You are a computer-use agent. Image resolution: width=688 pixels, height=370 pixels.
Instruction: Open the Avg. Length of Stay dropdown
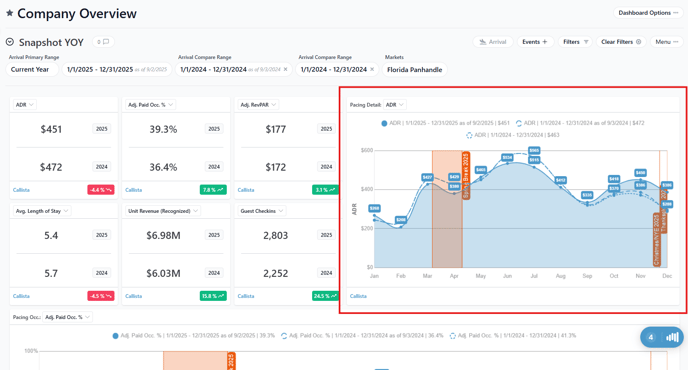[42, 211]
